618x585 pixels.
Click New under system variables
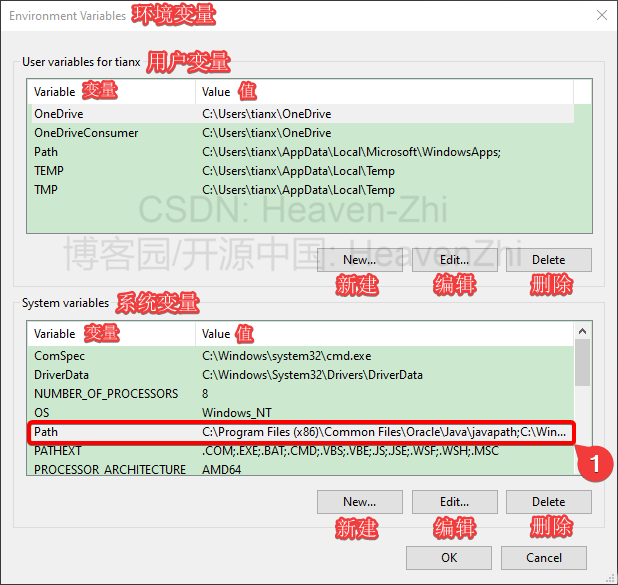(359, 502)
